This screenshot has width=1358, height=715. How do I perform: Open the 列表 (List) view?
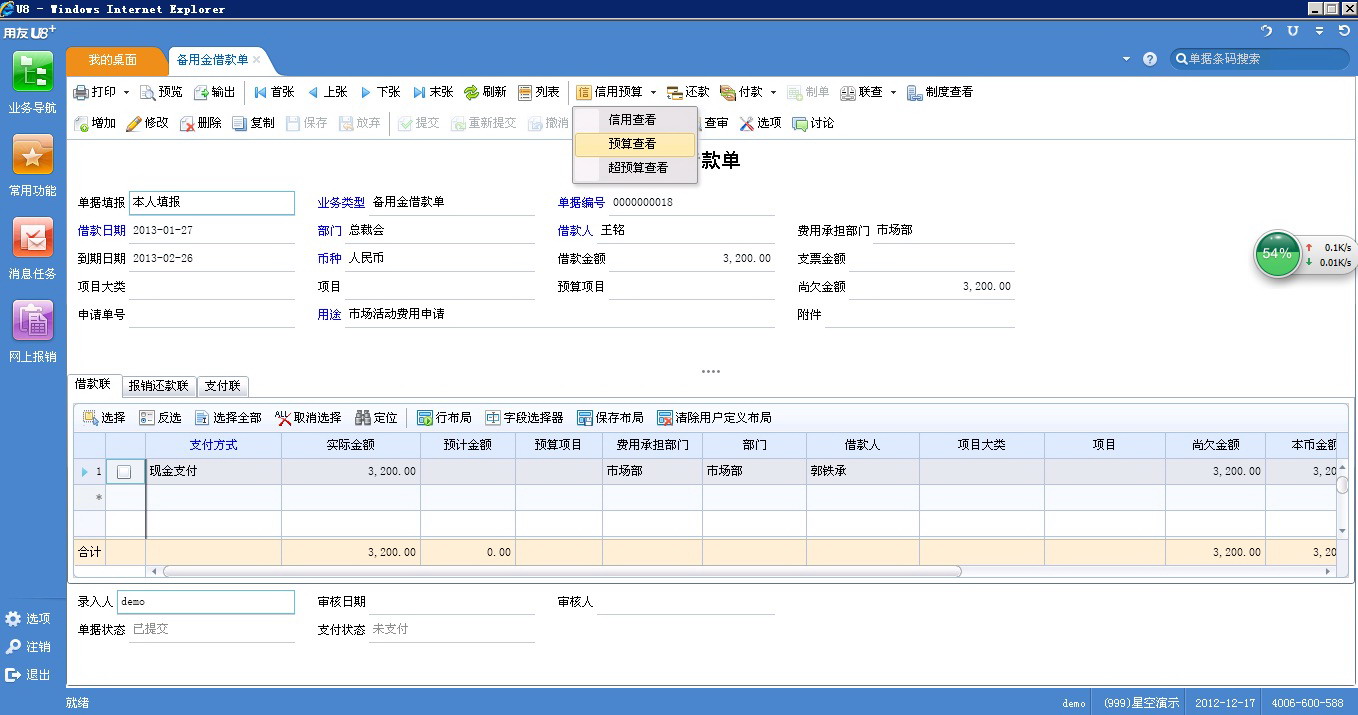539,92
